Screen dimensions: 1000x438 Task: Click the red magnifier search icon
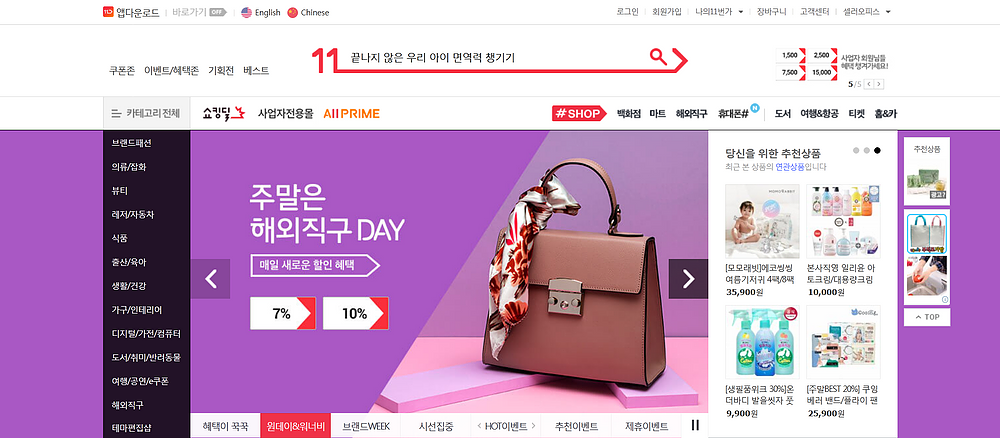658,57
